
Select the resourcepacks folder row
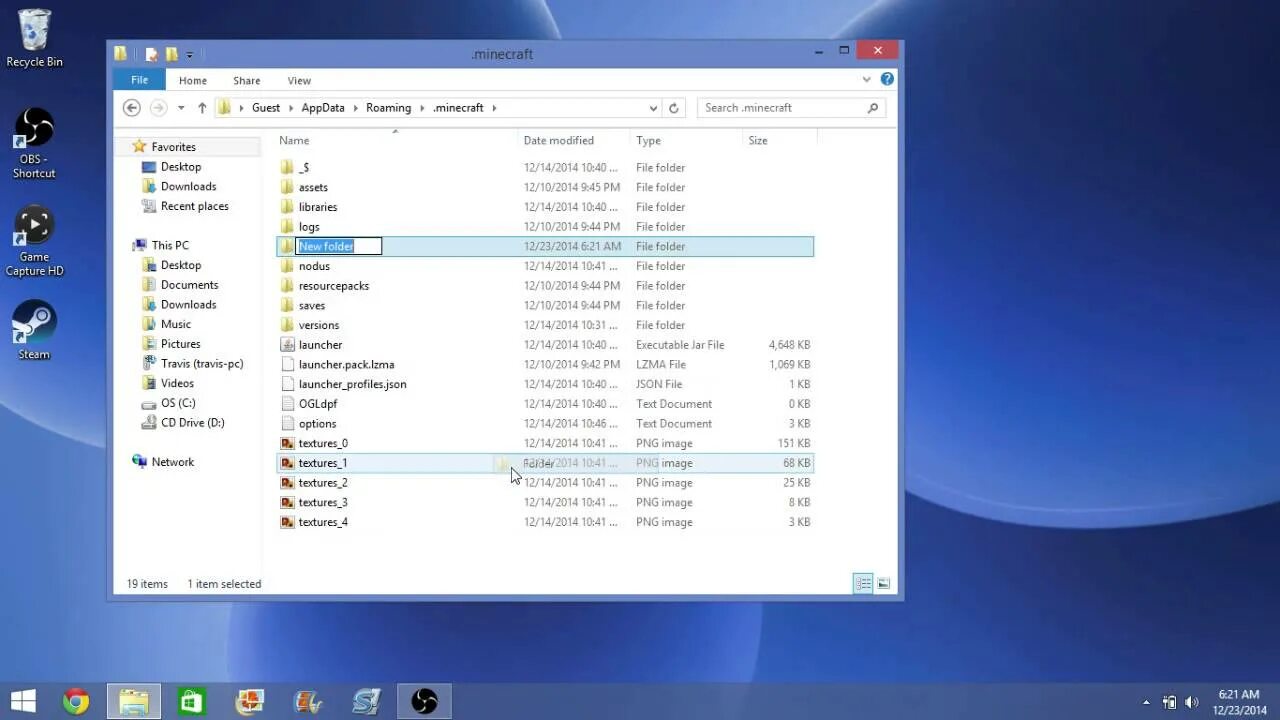[545, 286]
